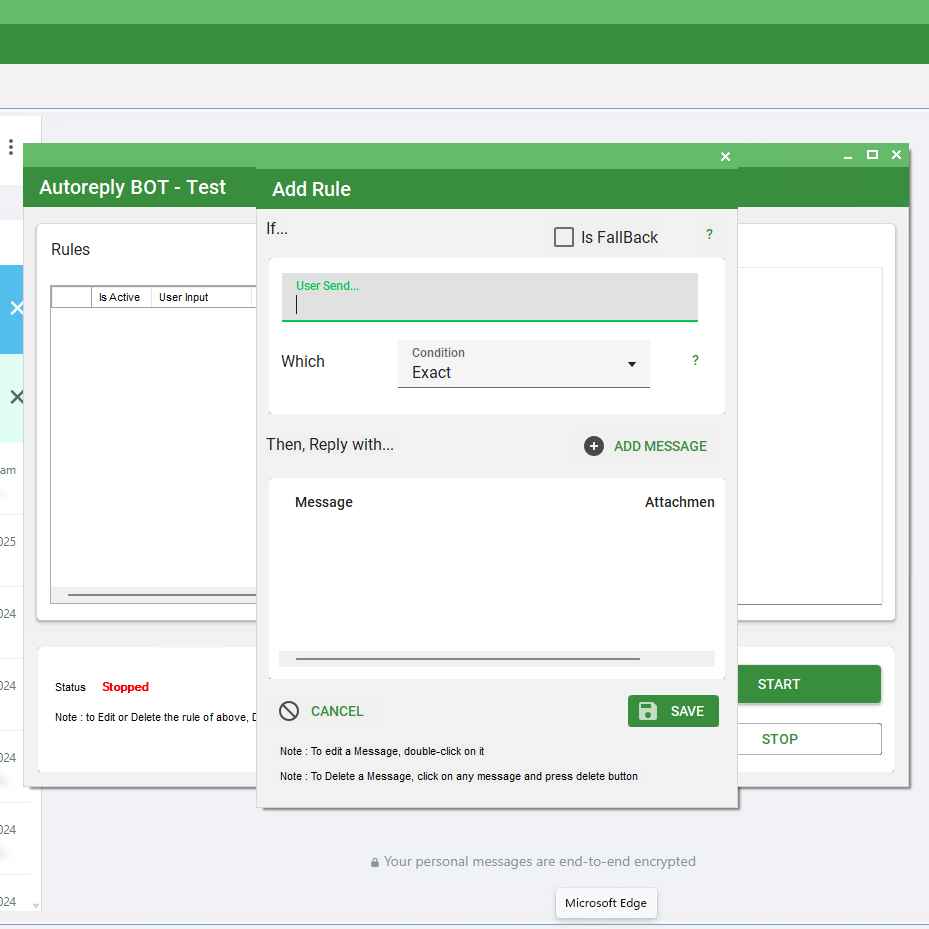Click the prohibition icon beside CANCEL
This screenshot has width=929, height=929.
(289, 711)
